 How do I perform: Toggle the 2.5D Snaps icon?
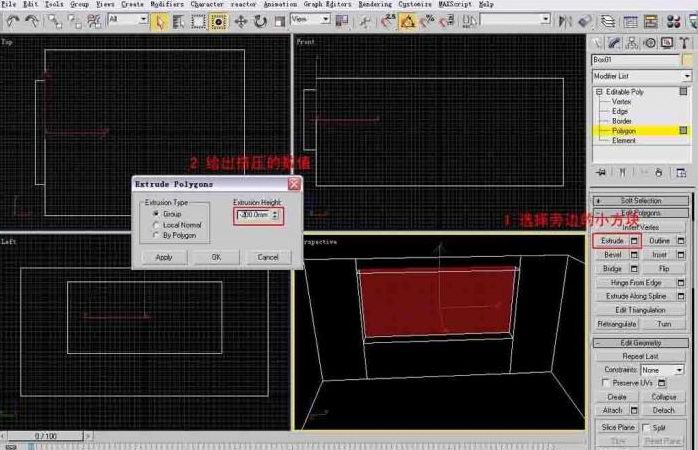click(388, 21)
